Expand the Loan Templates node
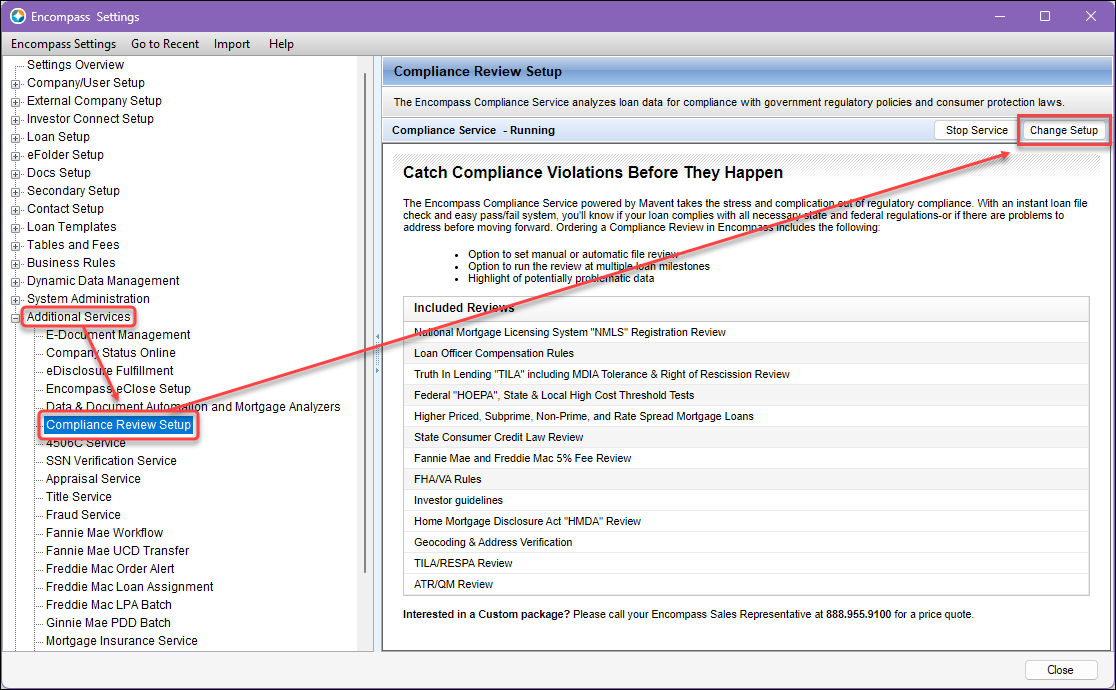Image resolution: width=1116 pixels, height=690 pixels. [x=16, y=228]
